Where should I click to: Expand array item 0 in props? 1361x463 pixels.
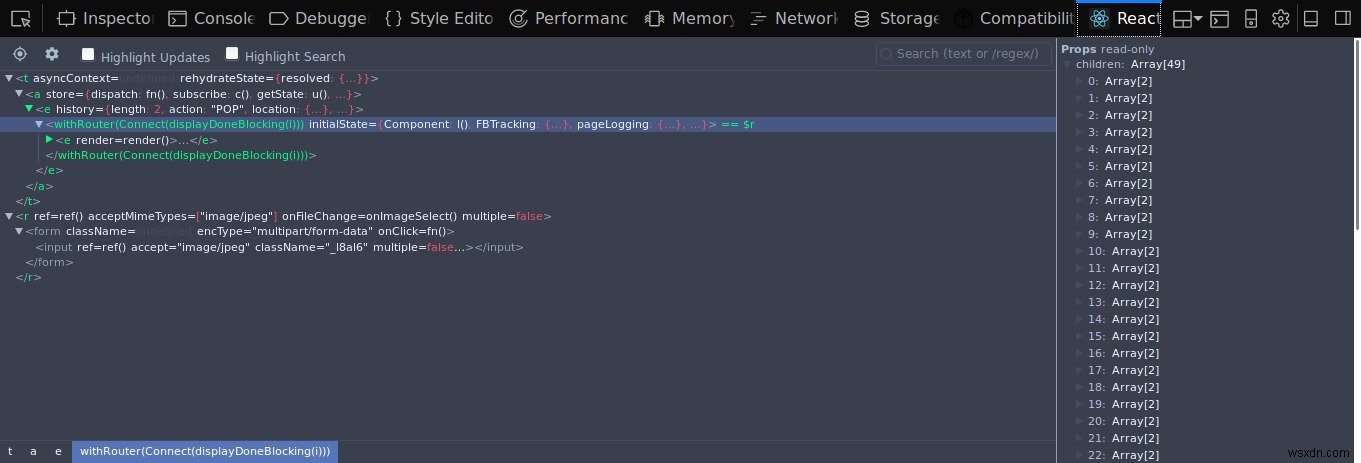pyautogui.click(x=1079, y=81)
